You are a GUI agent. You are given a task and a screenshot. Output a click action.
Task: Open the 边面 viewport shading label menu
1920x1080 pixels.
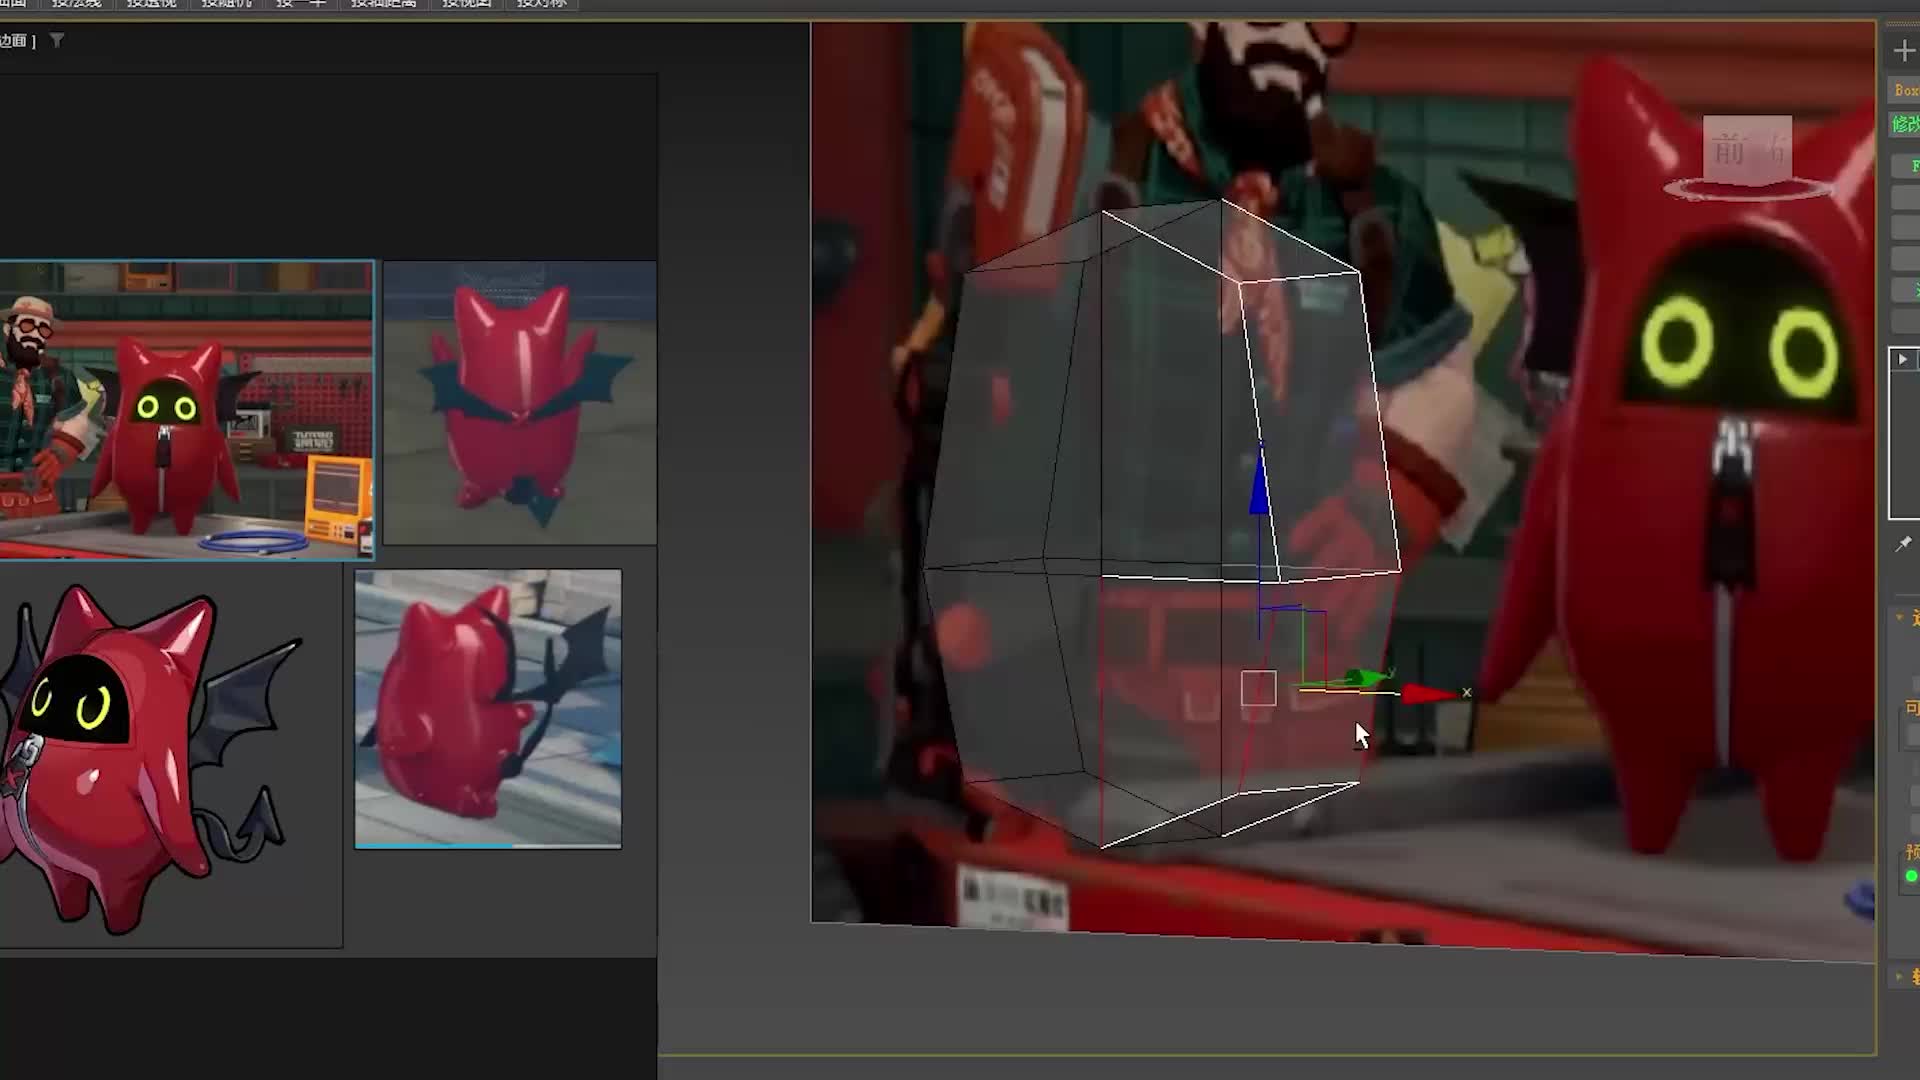[17, 40]
